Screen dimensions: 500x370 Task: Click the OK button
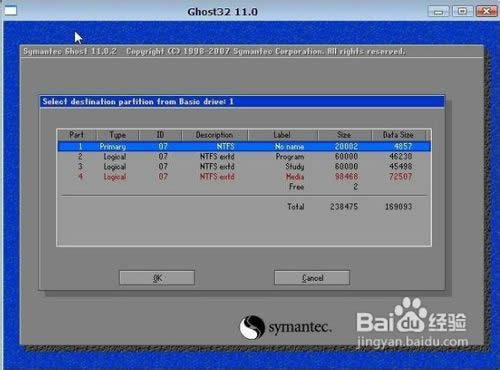[x=157, y=278]
